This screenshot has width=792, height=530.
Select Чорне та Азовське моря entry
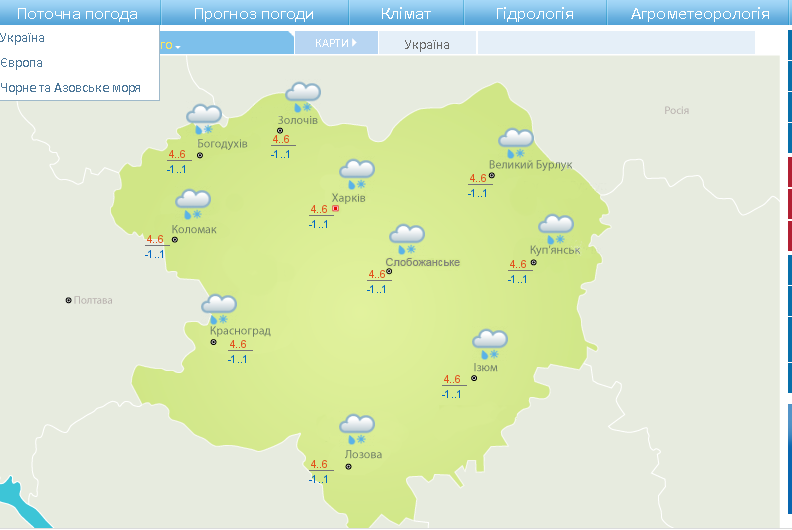(x=70, y=87)
